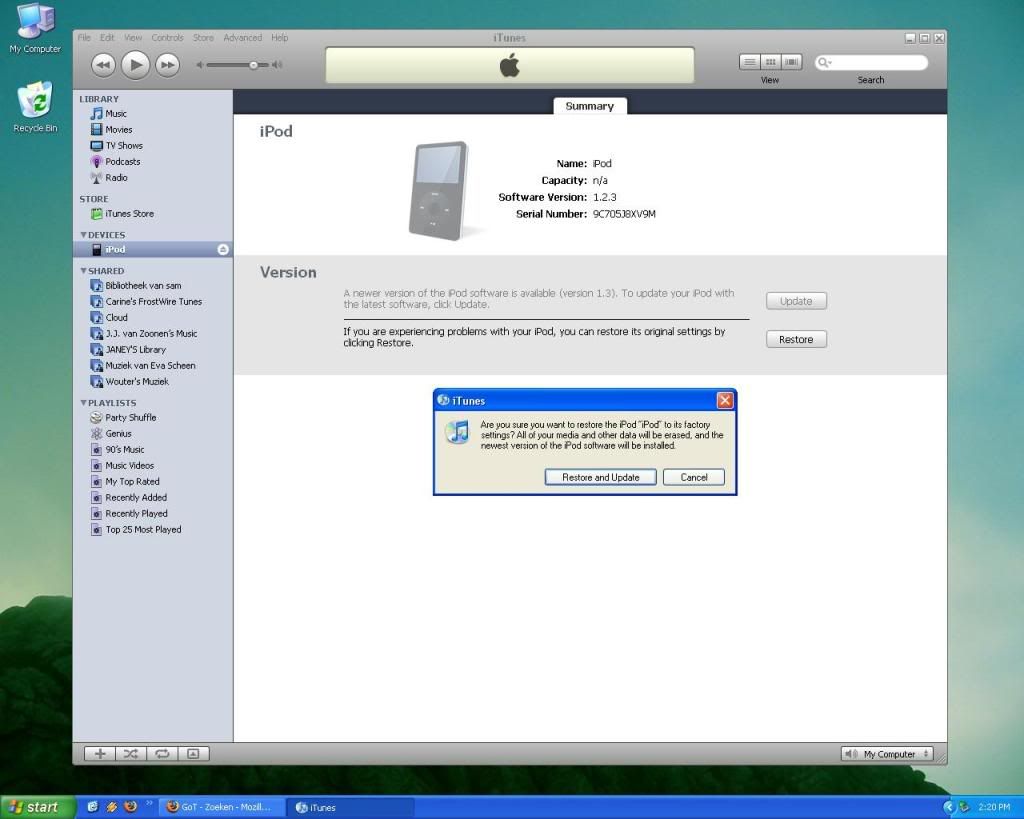Switch to list view

(x=750, y=62)
